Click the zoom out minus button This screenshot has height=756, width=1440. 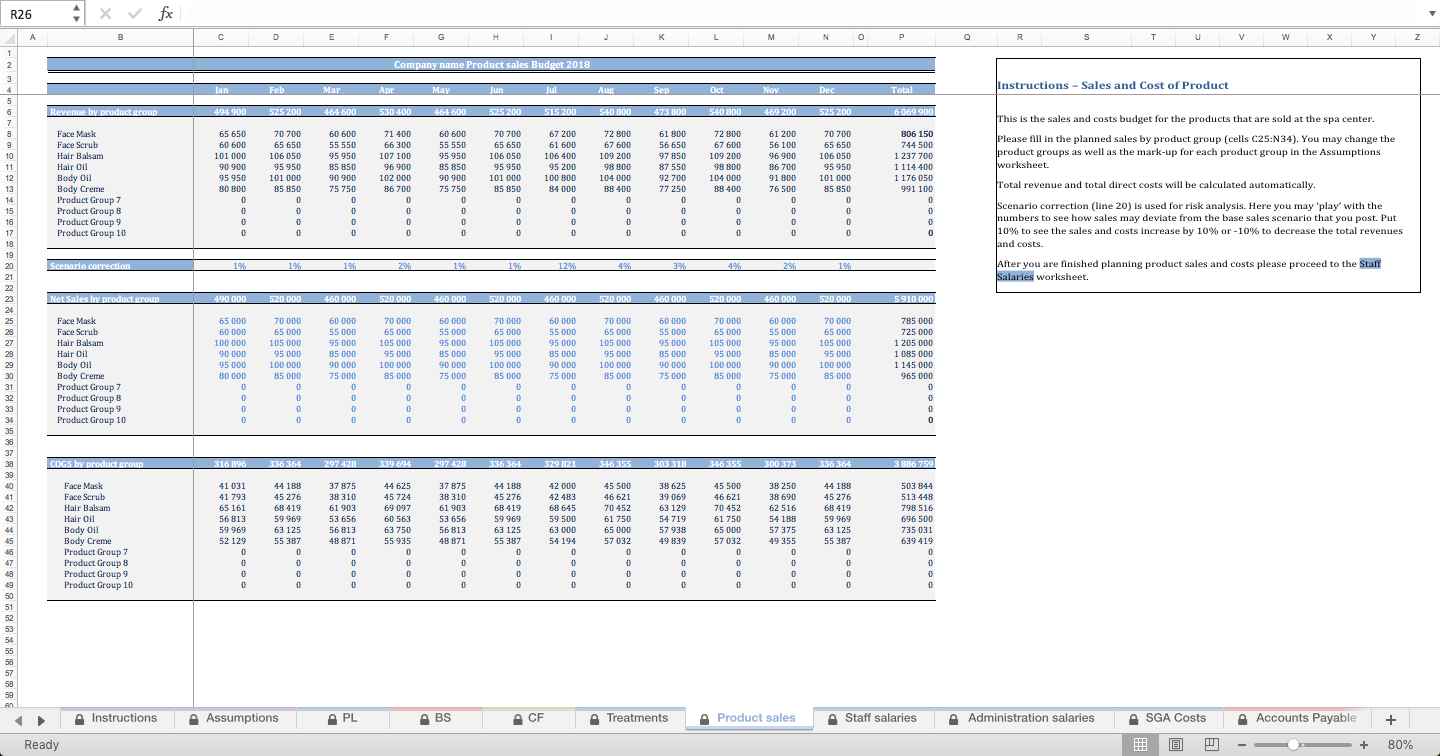[x=1243, y=744]
